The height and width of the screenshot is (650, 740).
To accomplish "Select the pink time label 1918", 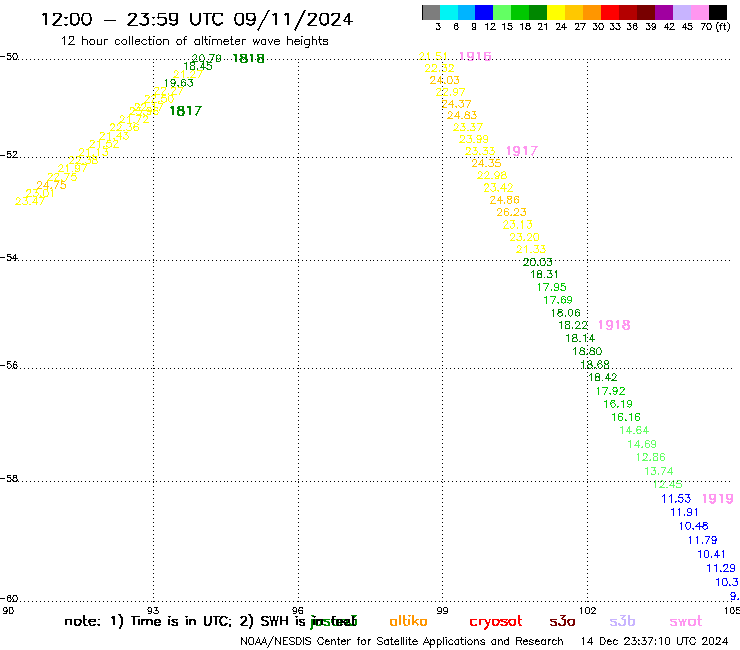I will pyautogui.click(x=614, y=325).
